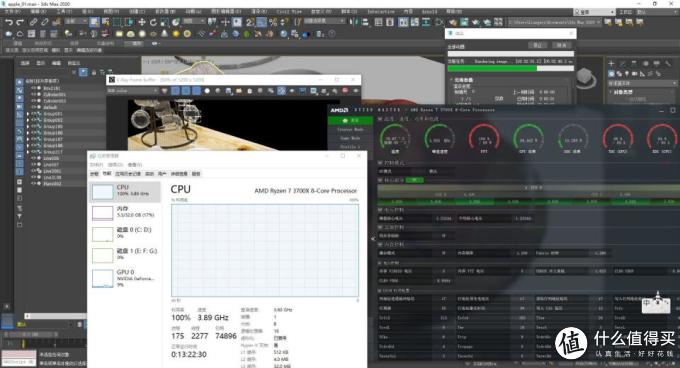Click the search field in 3ds Max title area
680x368 pixels.
[x=594, y=12]
